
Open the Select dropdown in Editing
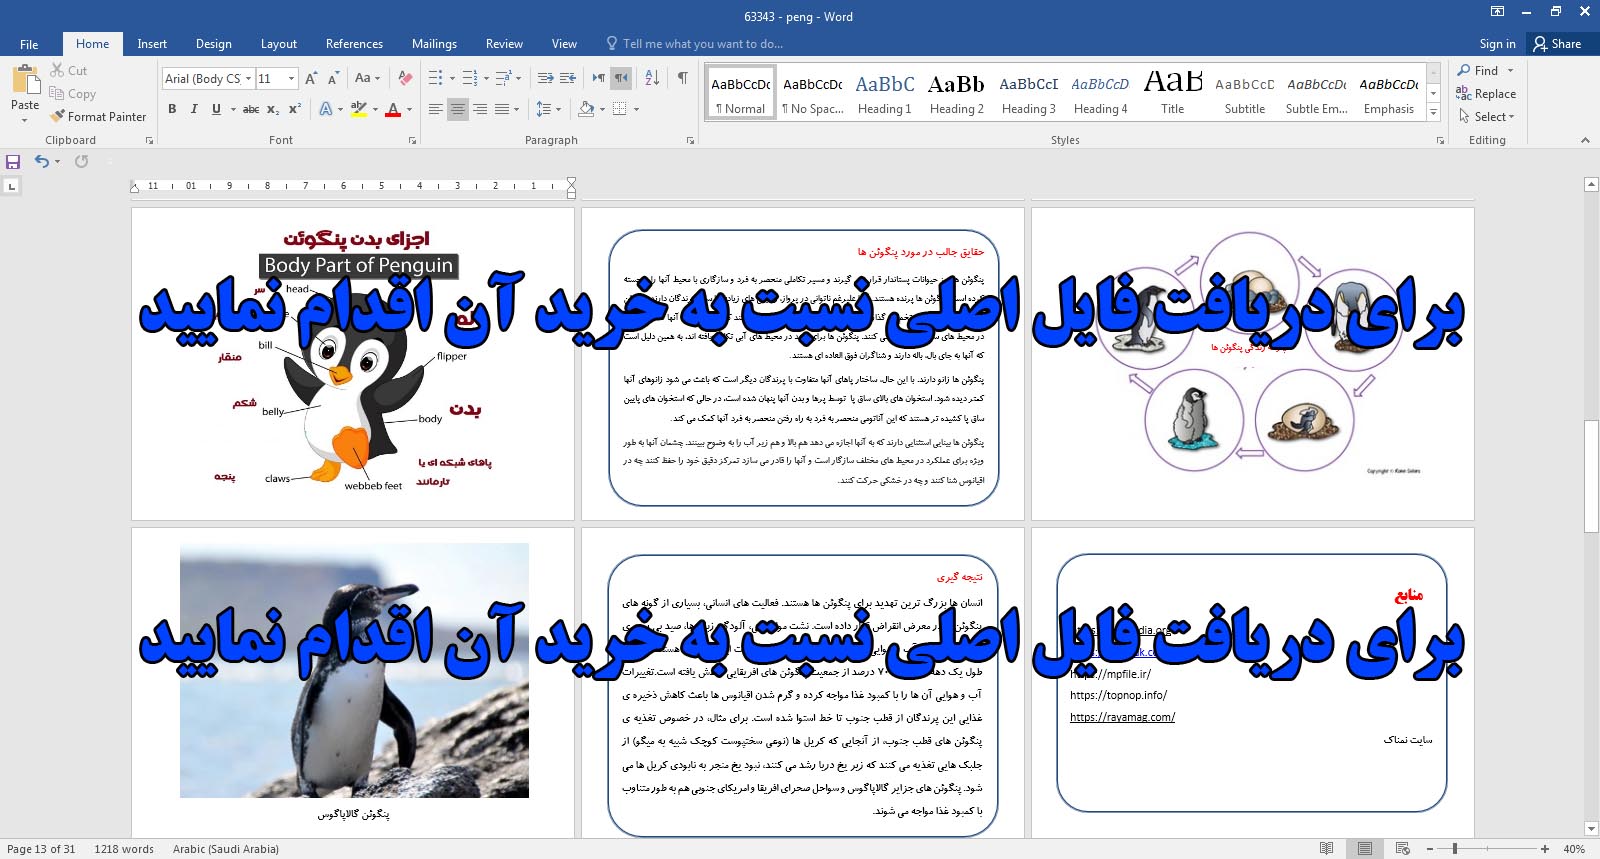(1487, 117)
